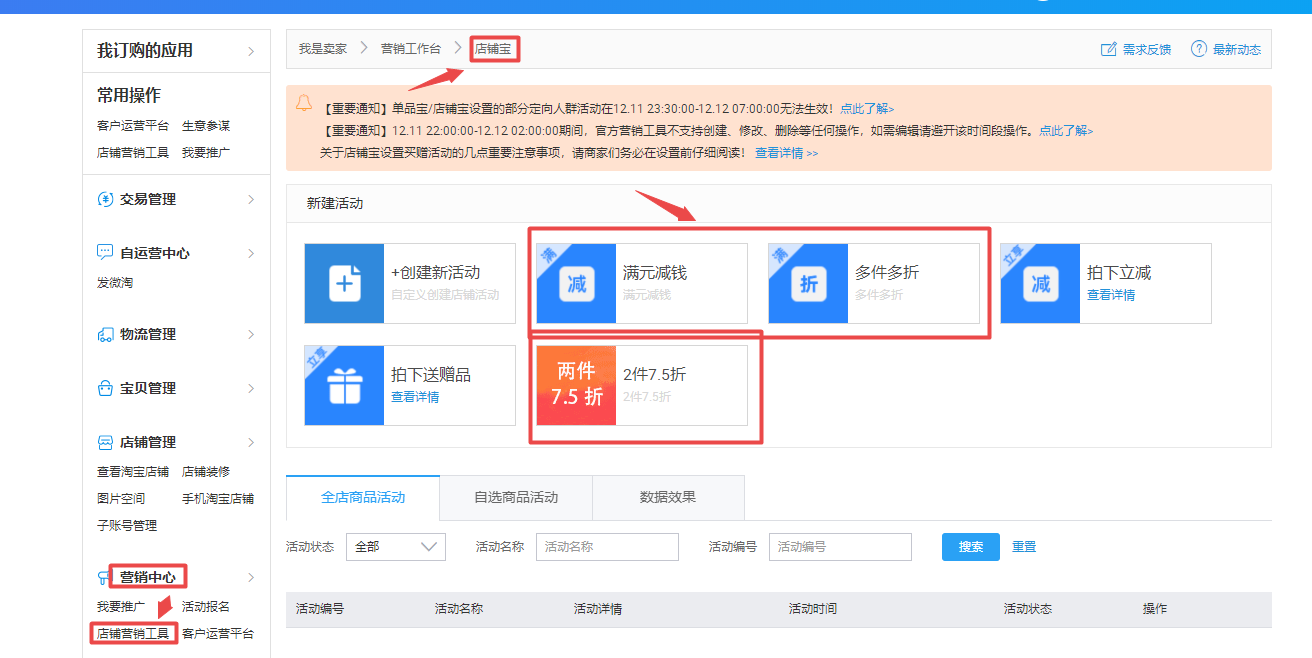Viewport: 1312px width, 658px height.
Task: Select the 全店商品活动 tab
Action: 363,497
